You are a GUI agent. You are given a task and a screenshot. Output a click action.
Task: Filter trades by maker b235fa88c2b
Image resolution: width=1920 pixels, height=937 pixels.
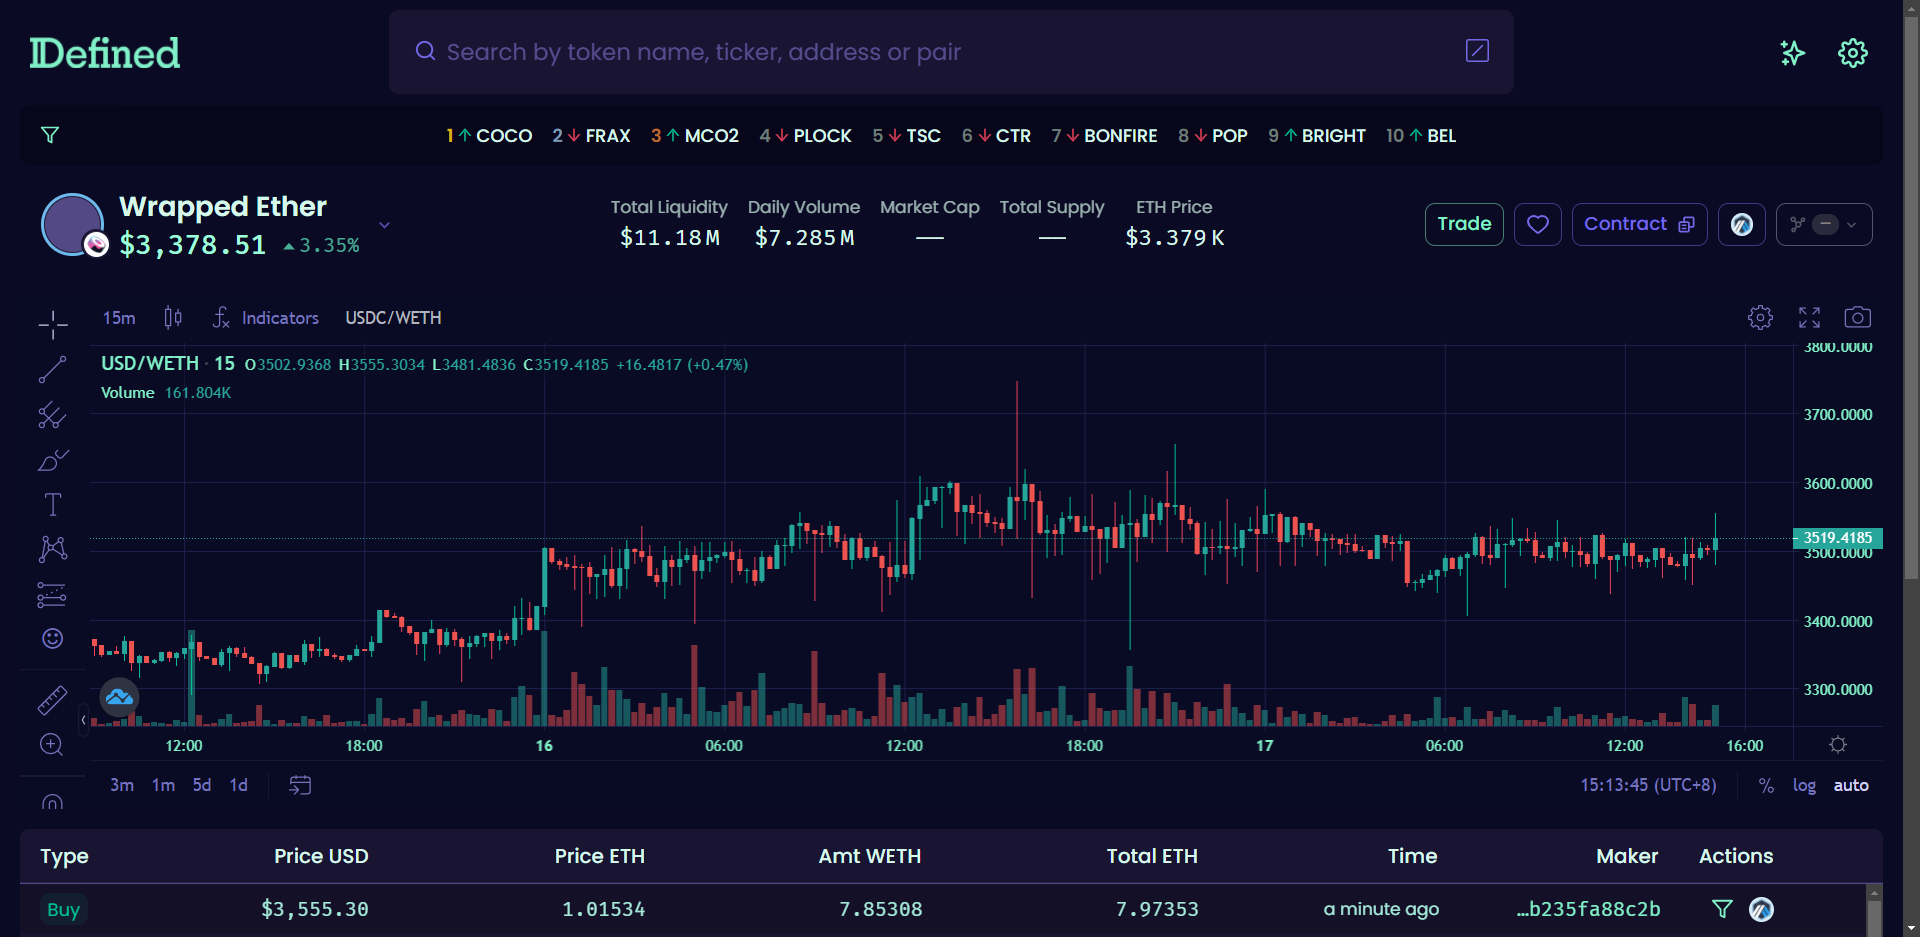coord(1722,909)
